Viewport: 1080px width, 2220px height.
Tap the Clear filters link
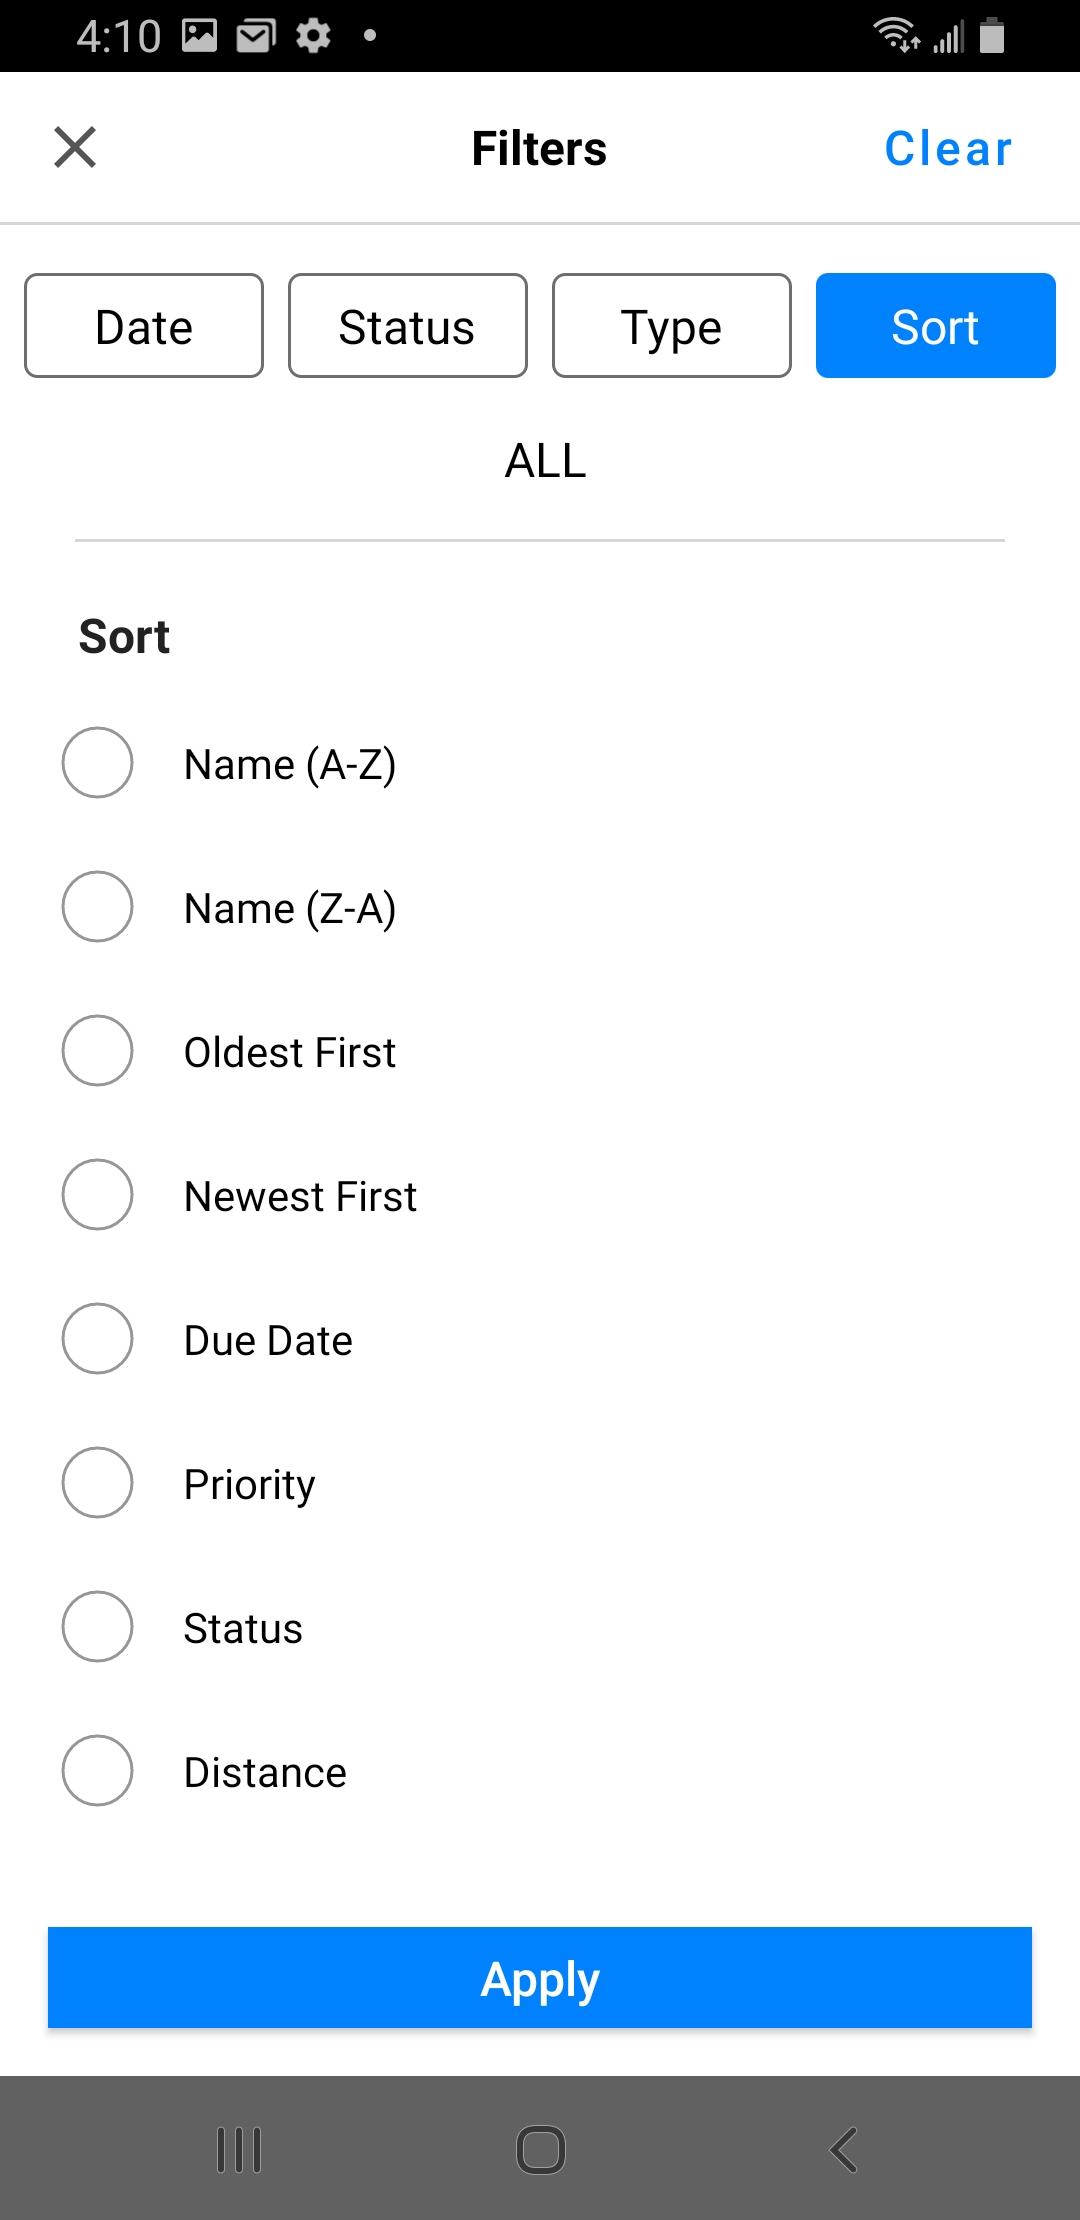tap(947, 149)
